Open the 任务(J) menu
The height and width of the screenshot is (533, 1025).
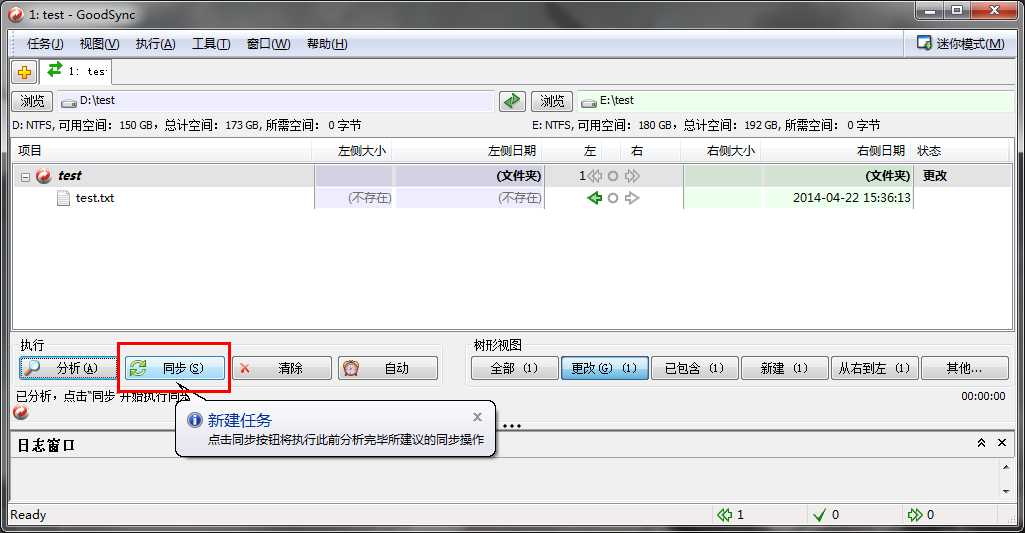(x=45, y=44)
